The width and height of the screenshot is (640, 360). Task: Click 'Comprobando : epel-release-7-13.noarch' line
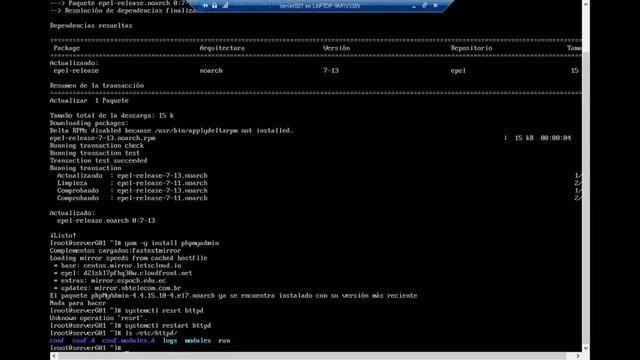132,191
